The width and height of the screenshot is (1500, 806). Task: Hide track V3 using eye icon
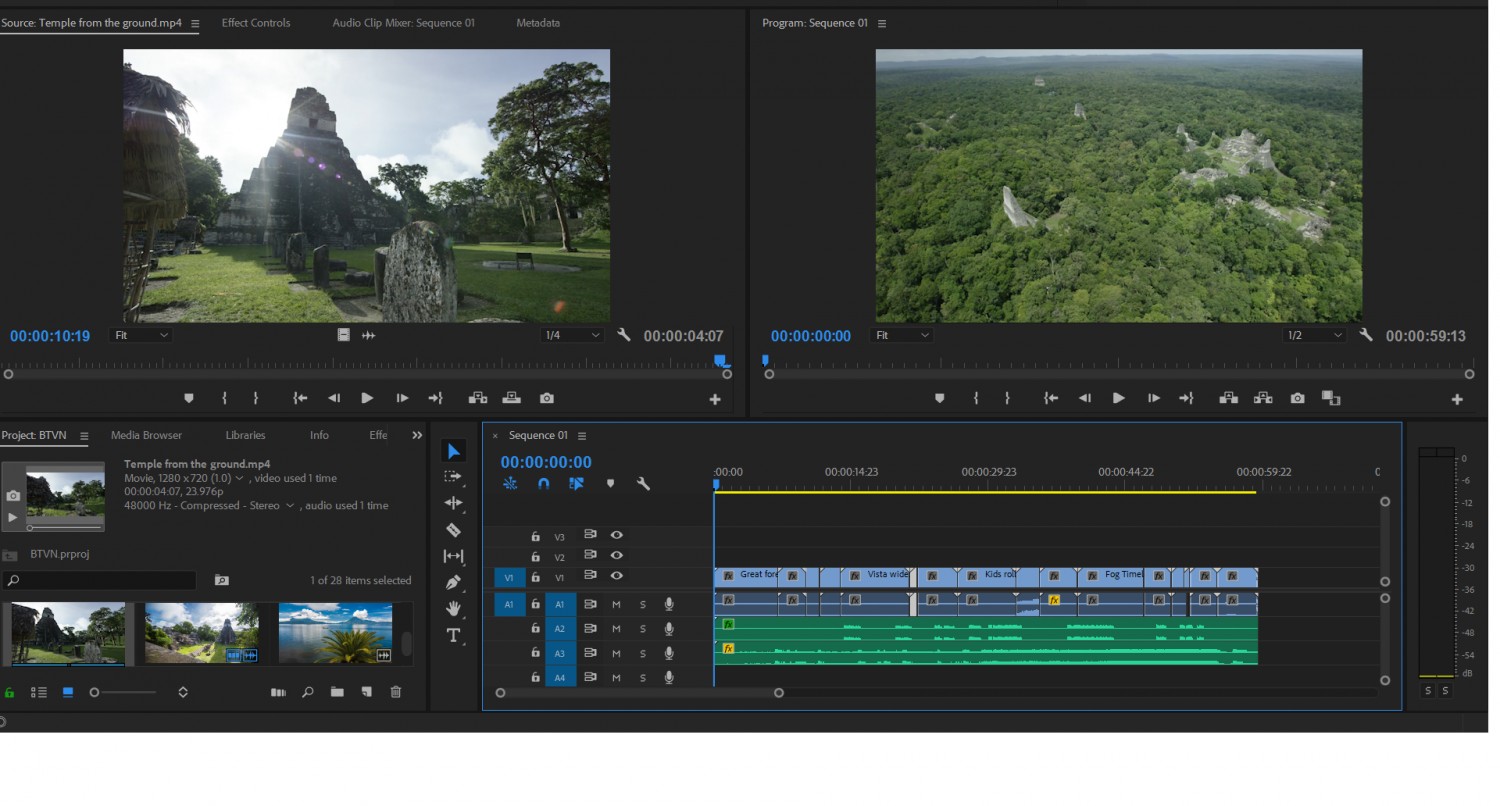617,535
